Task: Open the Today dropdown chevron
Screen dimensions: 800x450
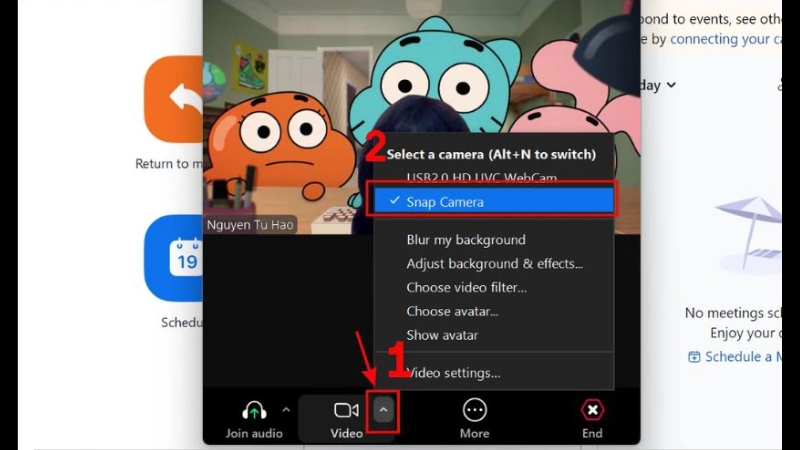Action: [670, 86]
